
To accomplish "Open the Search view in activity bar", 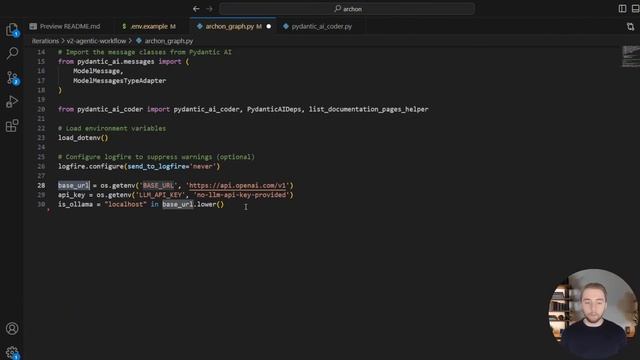I will pos(12,53).
